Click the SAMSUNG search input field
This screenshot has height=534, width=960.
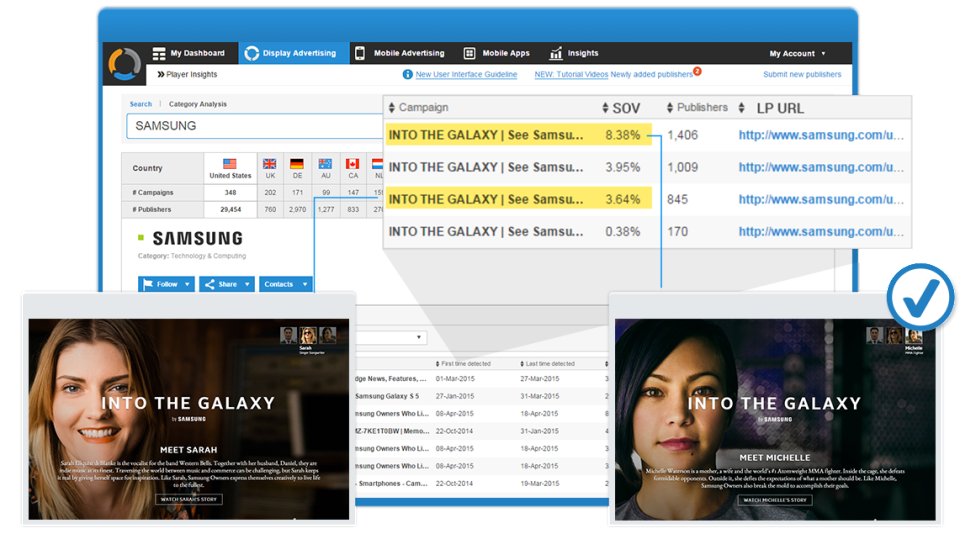coord(254,126)
